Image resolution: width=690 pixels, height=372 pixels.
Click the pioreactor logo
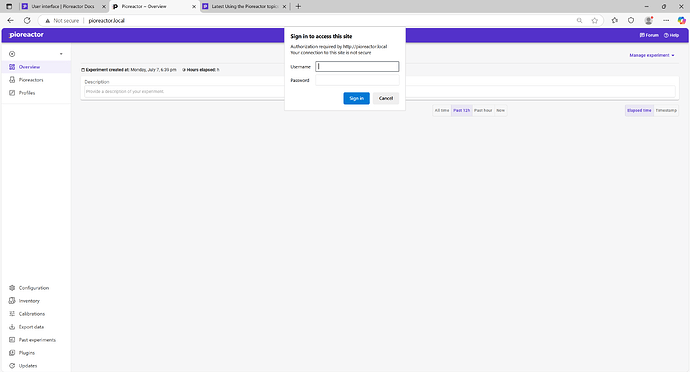coord(26,34)
